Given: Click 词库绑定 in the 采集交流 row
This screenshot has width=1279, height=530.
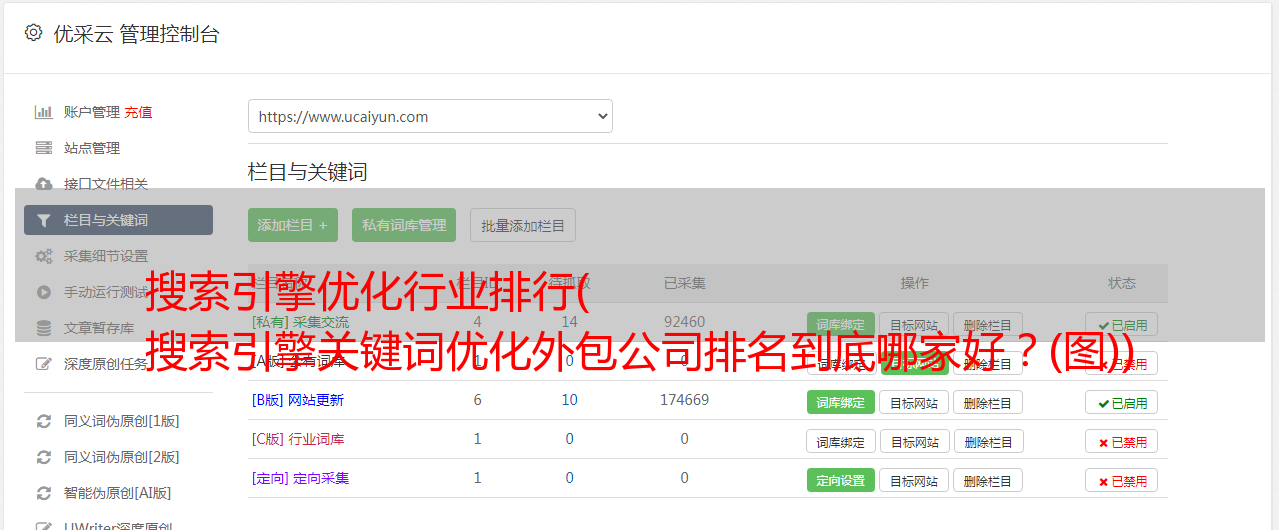Looking at the screenshot, I should [841, 324].
